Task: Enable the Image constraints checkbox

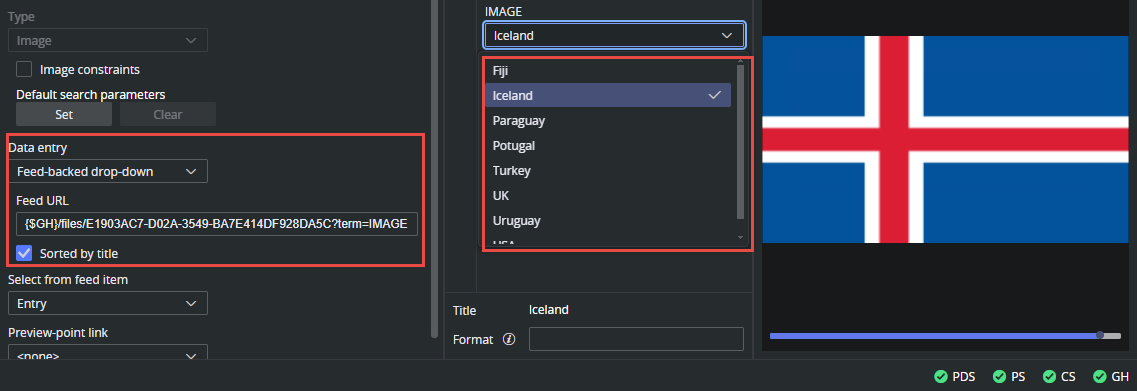Action: tap(25, 70)
